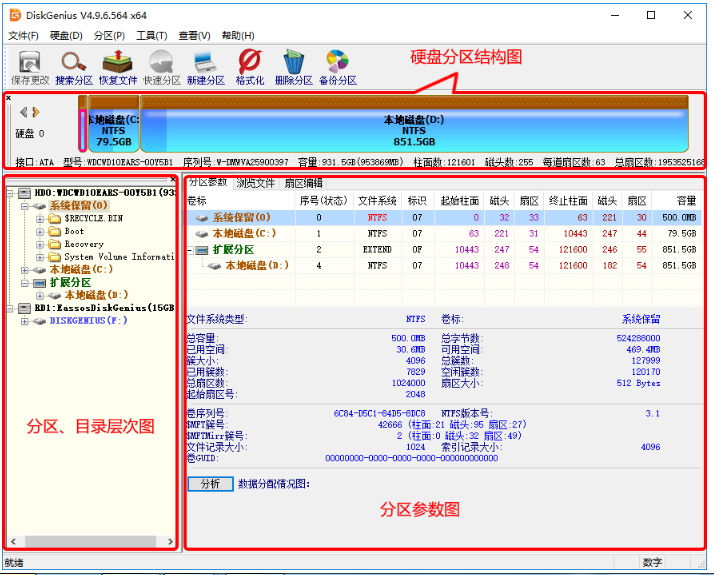Expand DISKGENIUS(F:) tree node
Image resolution: width=714 pixels, height=575 pixels.
(x=25, y=321)
